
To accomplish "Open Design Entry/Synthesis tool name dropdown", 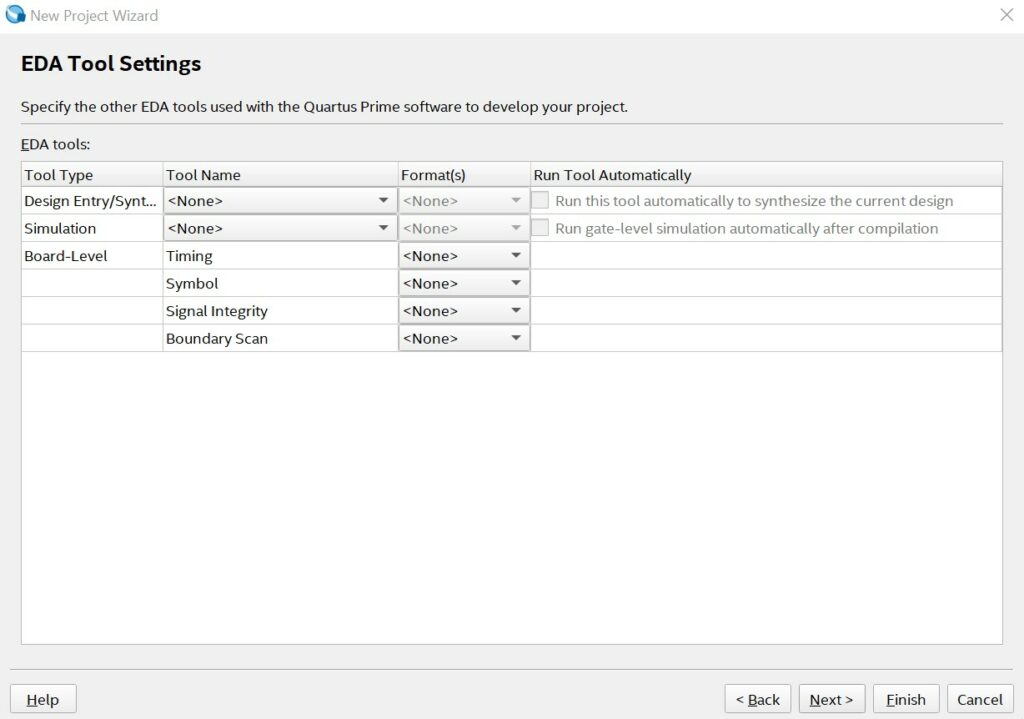I will pos(280,200).
